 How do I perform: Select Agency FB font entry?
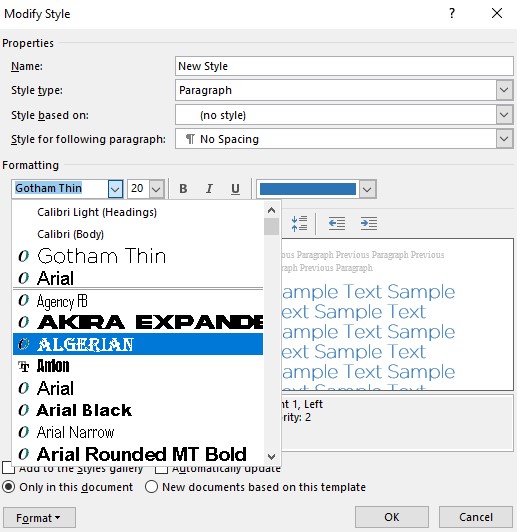coord(137,300)
